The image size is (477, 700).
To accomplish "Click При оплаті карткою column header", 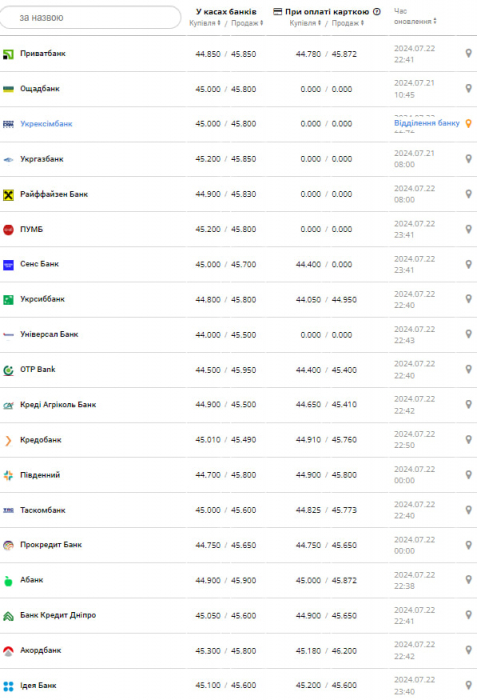I will tap(327, 12).
